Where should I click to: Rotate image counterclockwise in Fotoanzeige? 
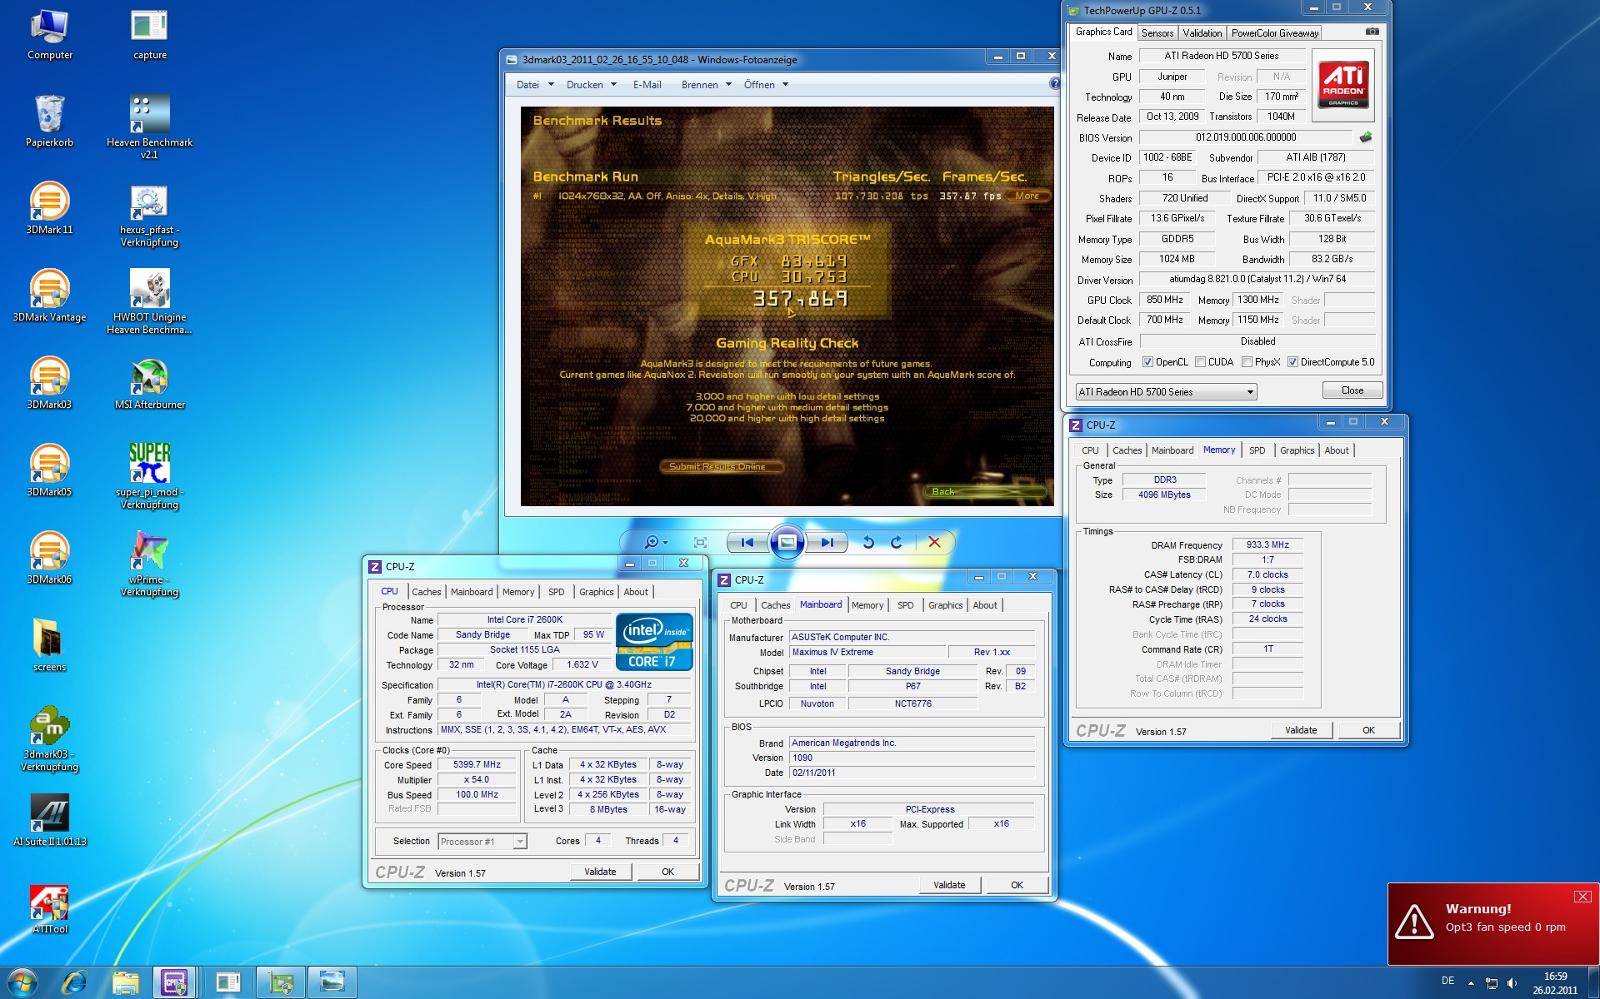click(x=868, y=542)
